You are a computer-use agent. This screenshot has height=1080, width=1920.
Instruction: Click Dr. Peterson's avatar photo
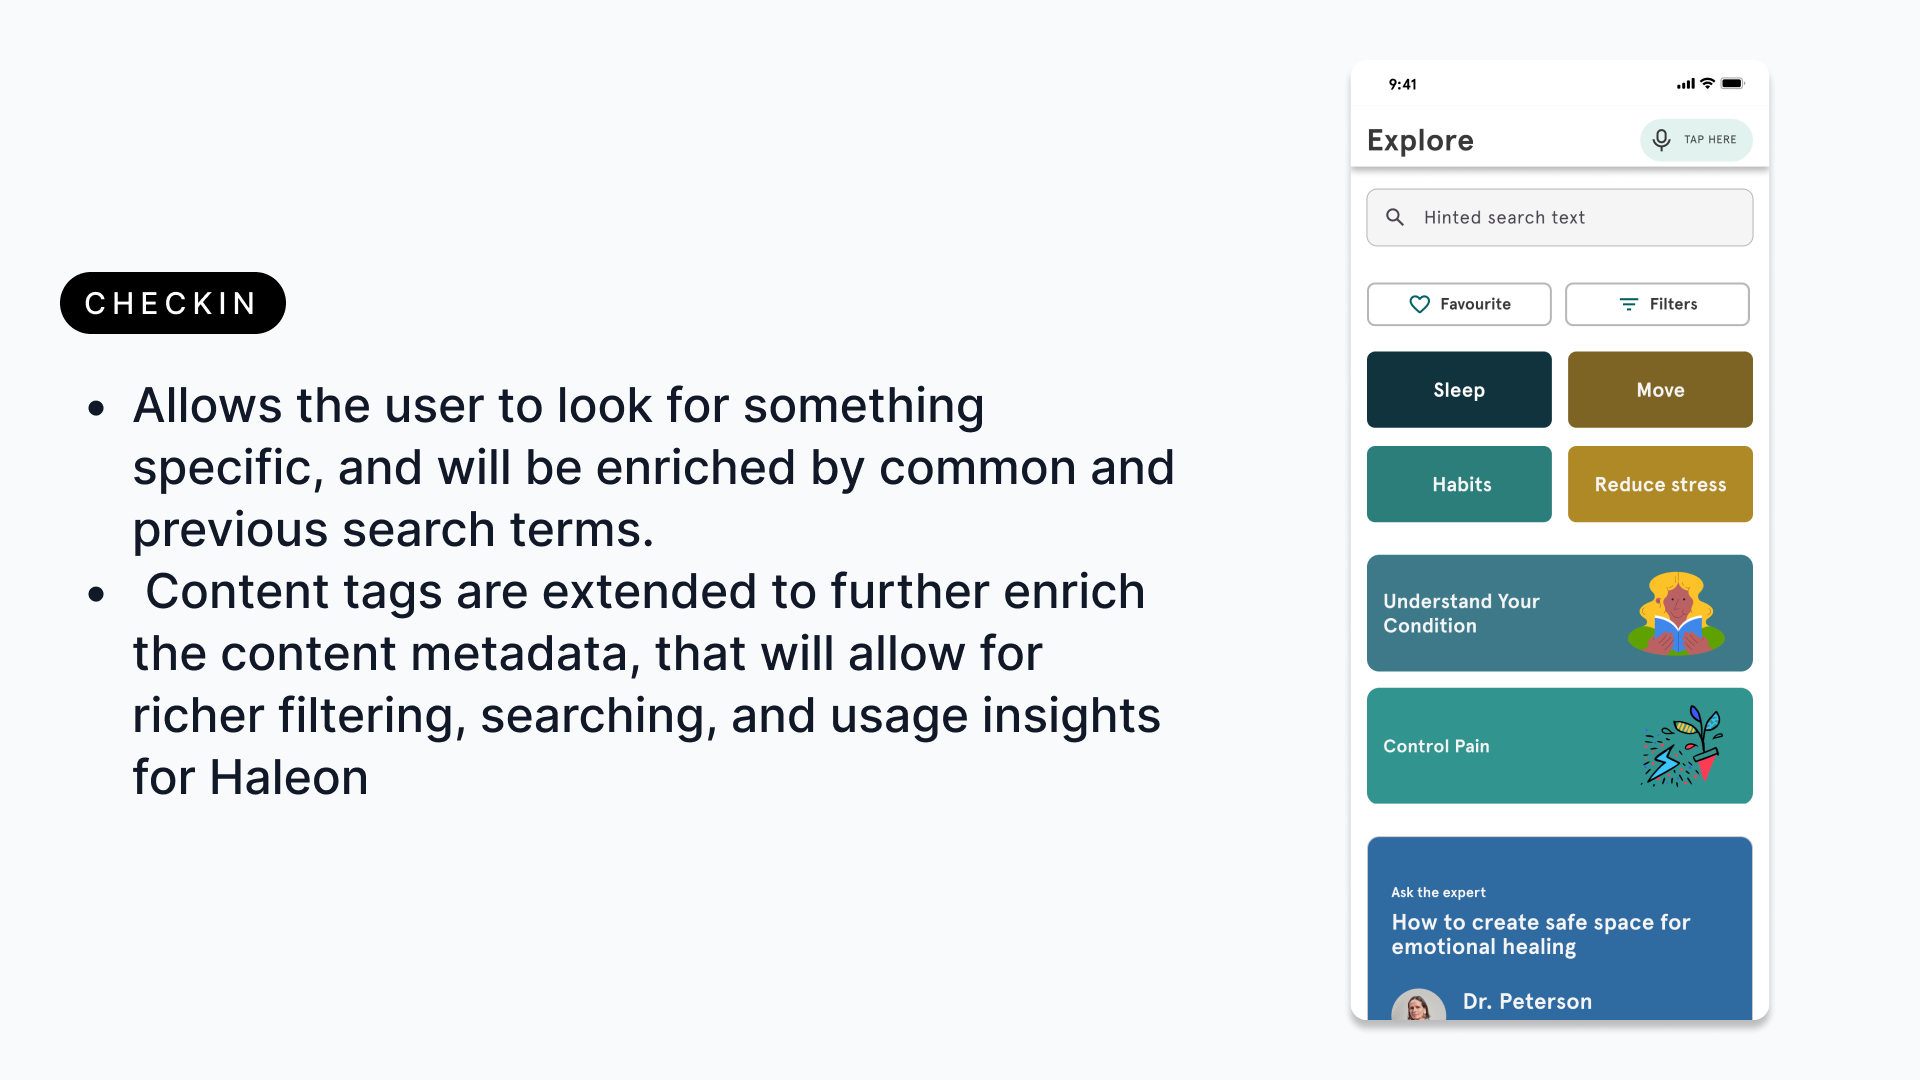pos(1418,1004)
